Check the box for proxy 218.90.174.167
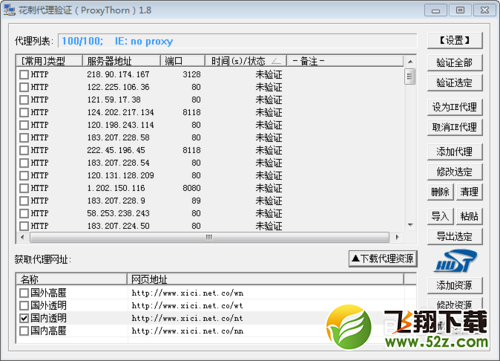Image resolution: width=500 pixels, height=361 pixels. tap(24, 74)
